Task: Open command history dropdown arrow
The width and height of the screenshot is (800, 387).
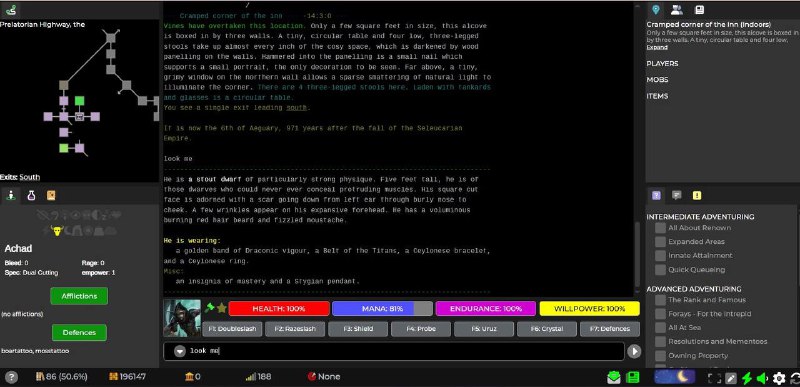Action: pyautogui.click(x=179, y=351)
